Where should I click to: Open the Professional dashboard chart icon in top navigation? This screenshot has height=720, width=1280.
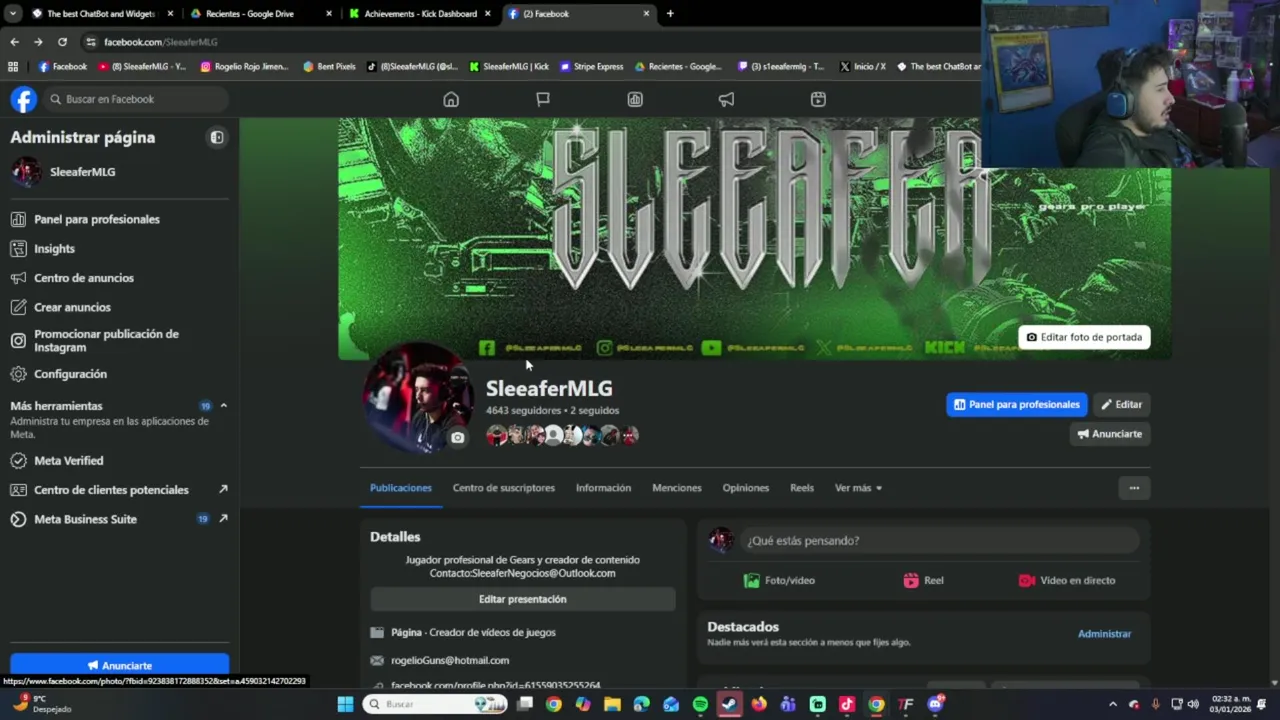[x=635, y=99]
